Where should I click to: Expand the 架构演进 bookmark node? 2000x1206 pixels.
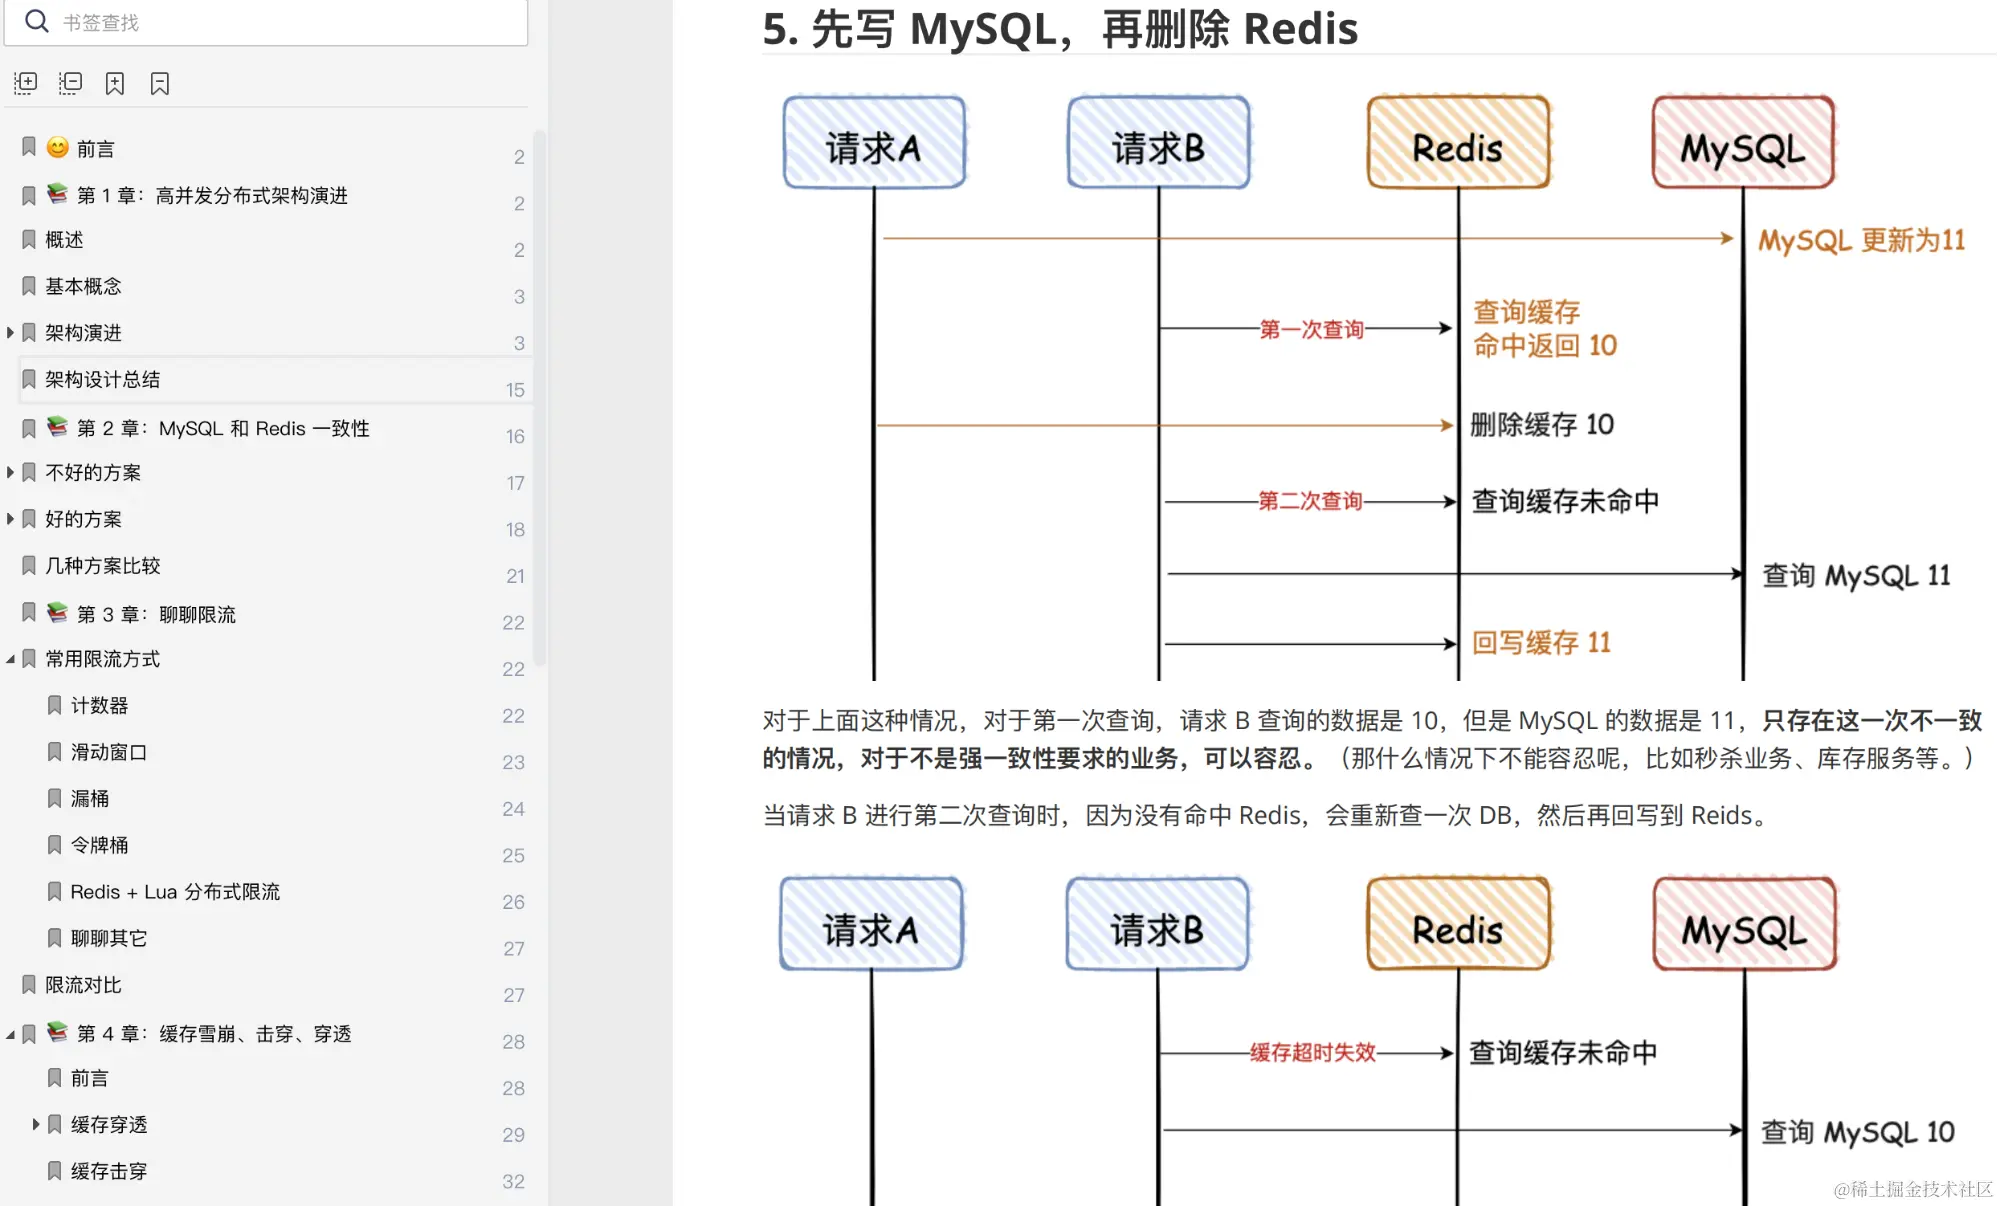point(10,333)
